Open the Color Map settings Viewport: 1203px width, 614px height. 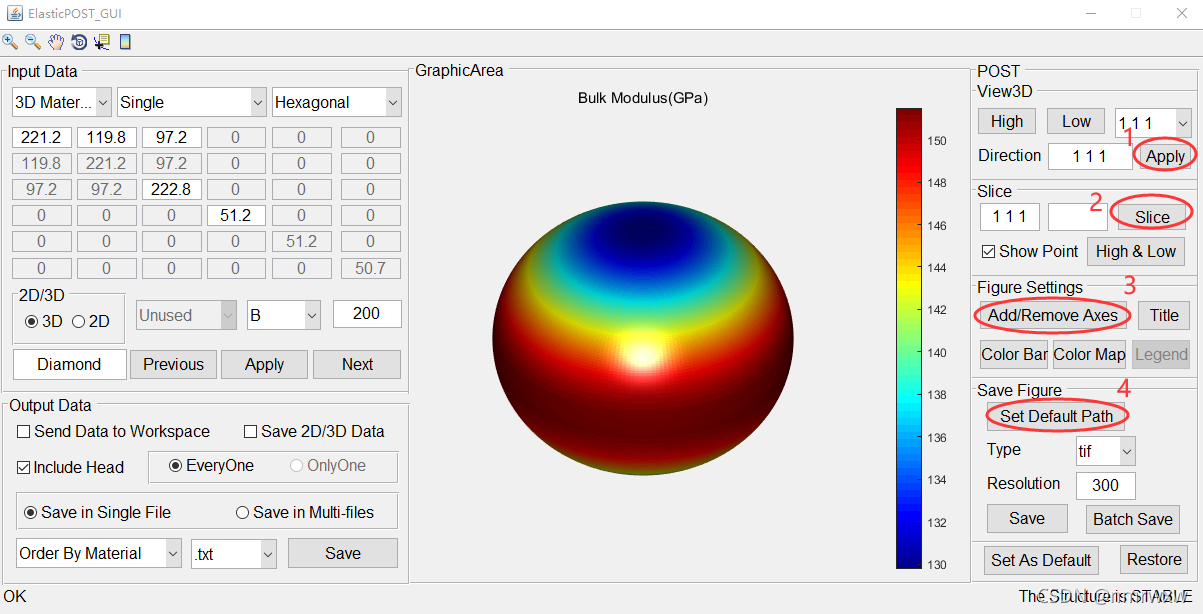(x=1089, y=354)
